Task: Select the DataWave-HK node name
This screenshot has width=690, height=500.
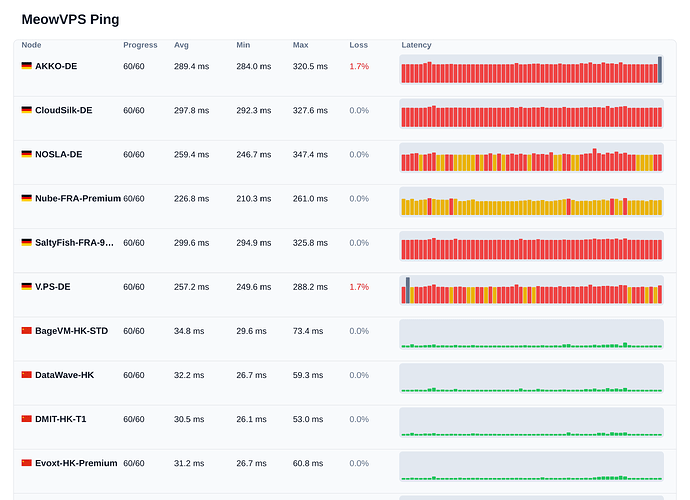Action: 65,375
